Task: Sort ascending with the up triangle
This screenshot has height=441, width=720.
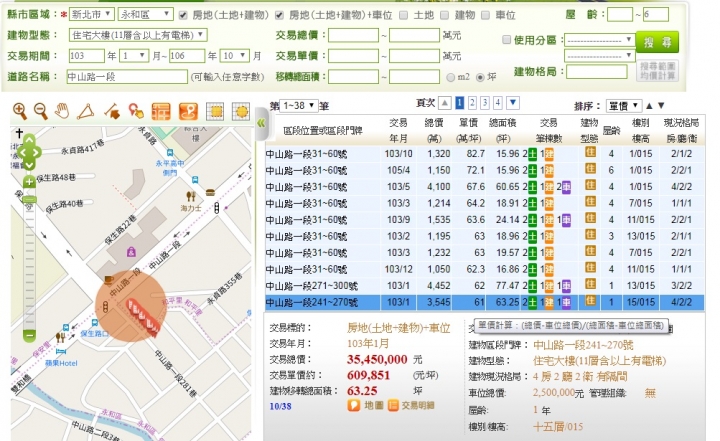Action: [x=649, y=106]
